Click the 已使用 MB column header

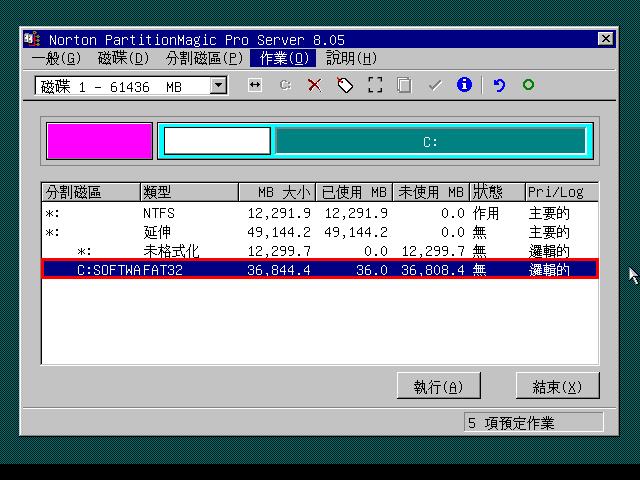click(354, 192)
